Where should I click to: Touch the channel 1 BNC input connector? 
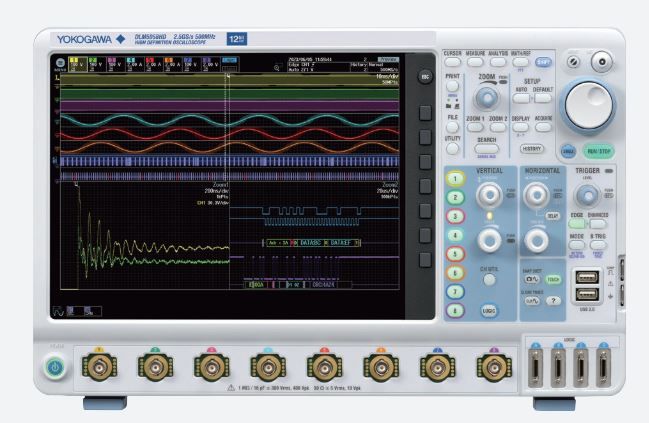point(99,367)
